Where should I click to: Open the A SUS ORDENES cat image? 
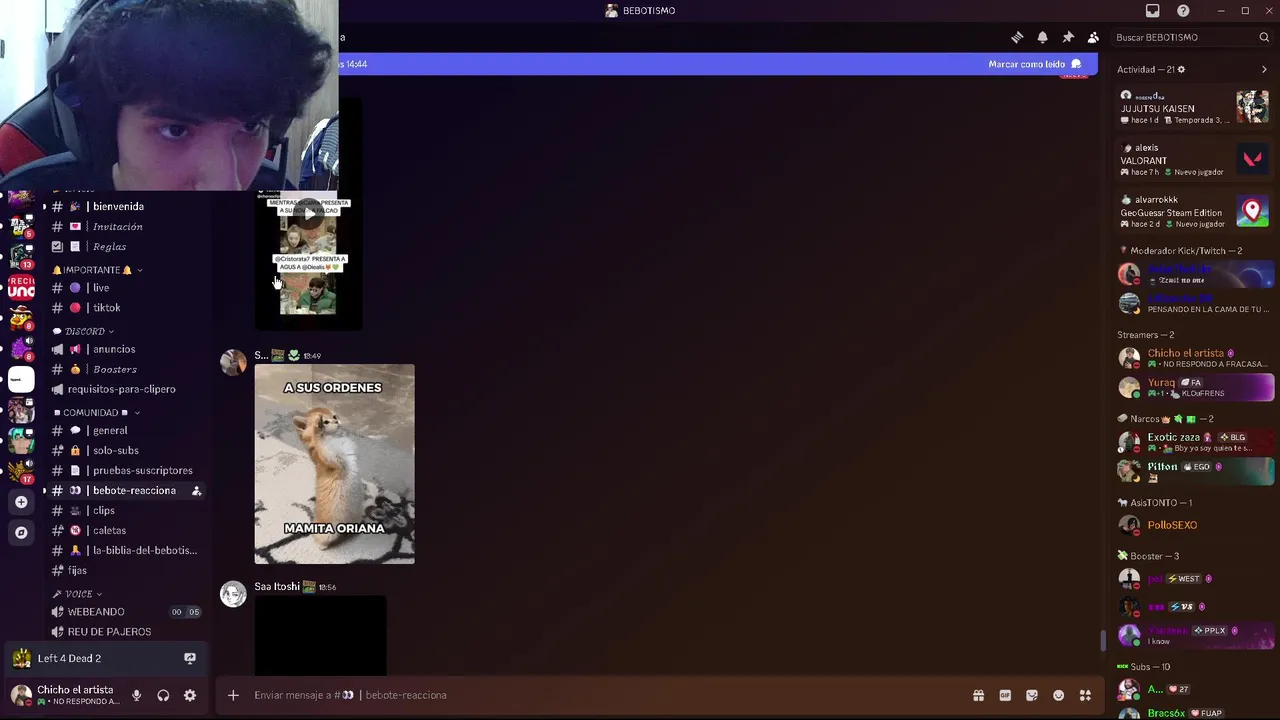click(x=334, y=464)
